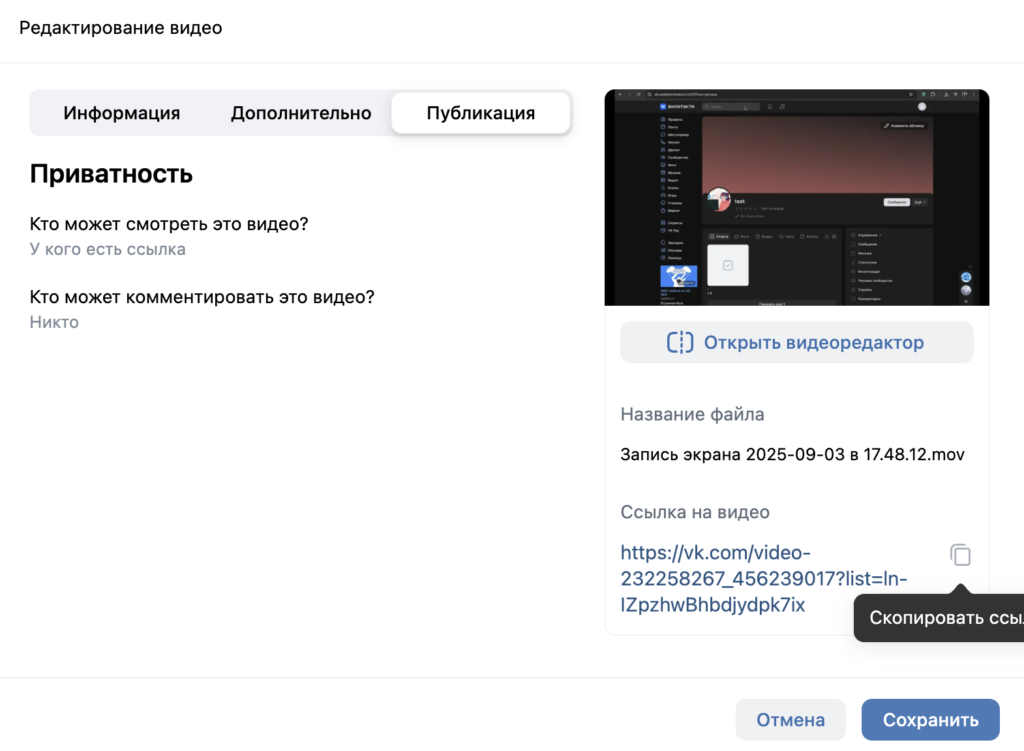The height and width of the screenshot is (751, 1024).
Task: Click the notification bell in the video preview
Action: click(769, 106)
